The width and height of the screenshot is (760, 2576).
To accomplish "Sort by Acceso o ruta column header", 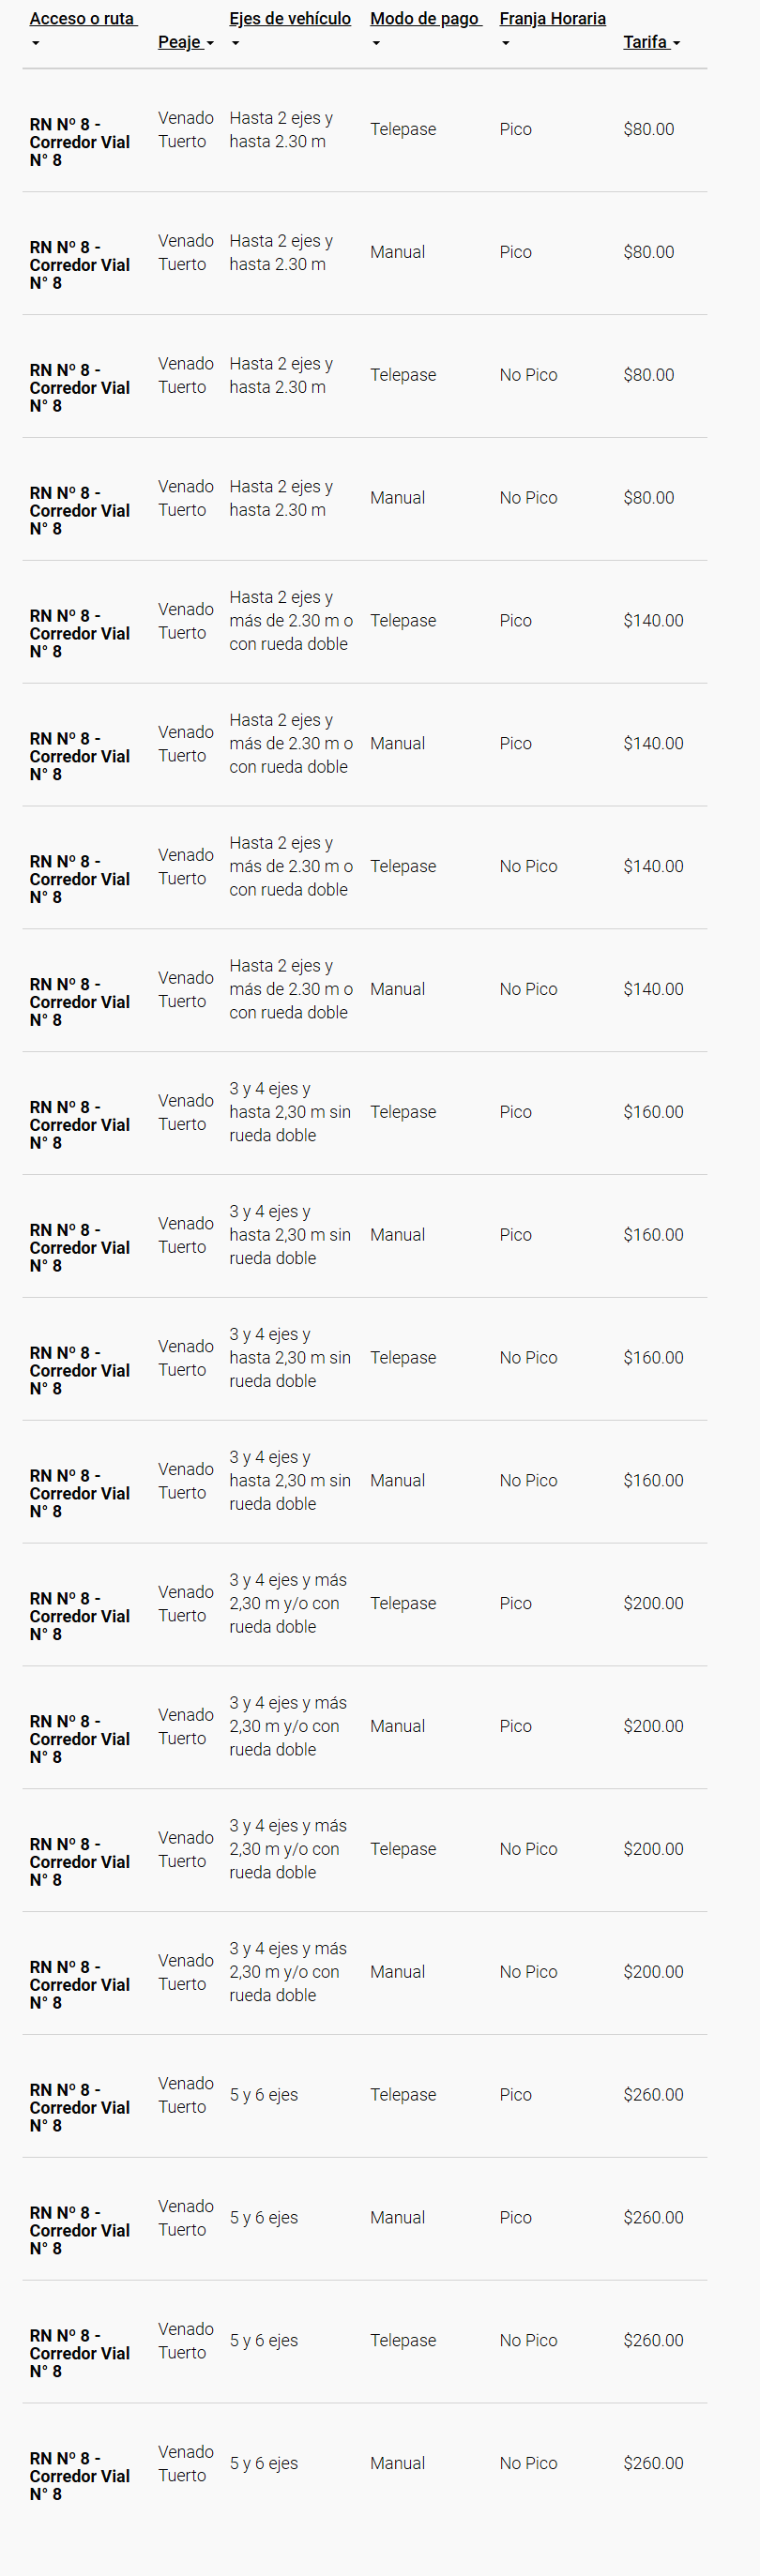I will 83,18.
